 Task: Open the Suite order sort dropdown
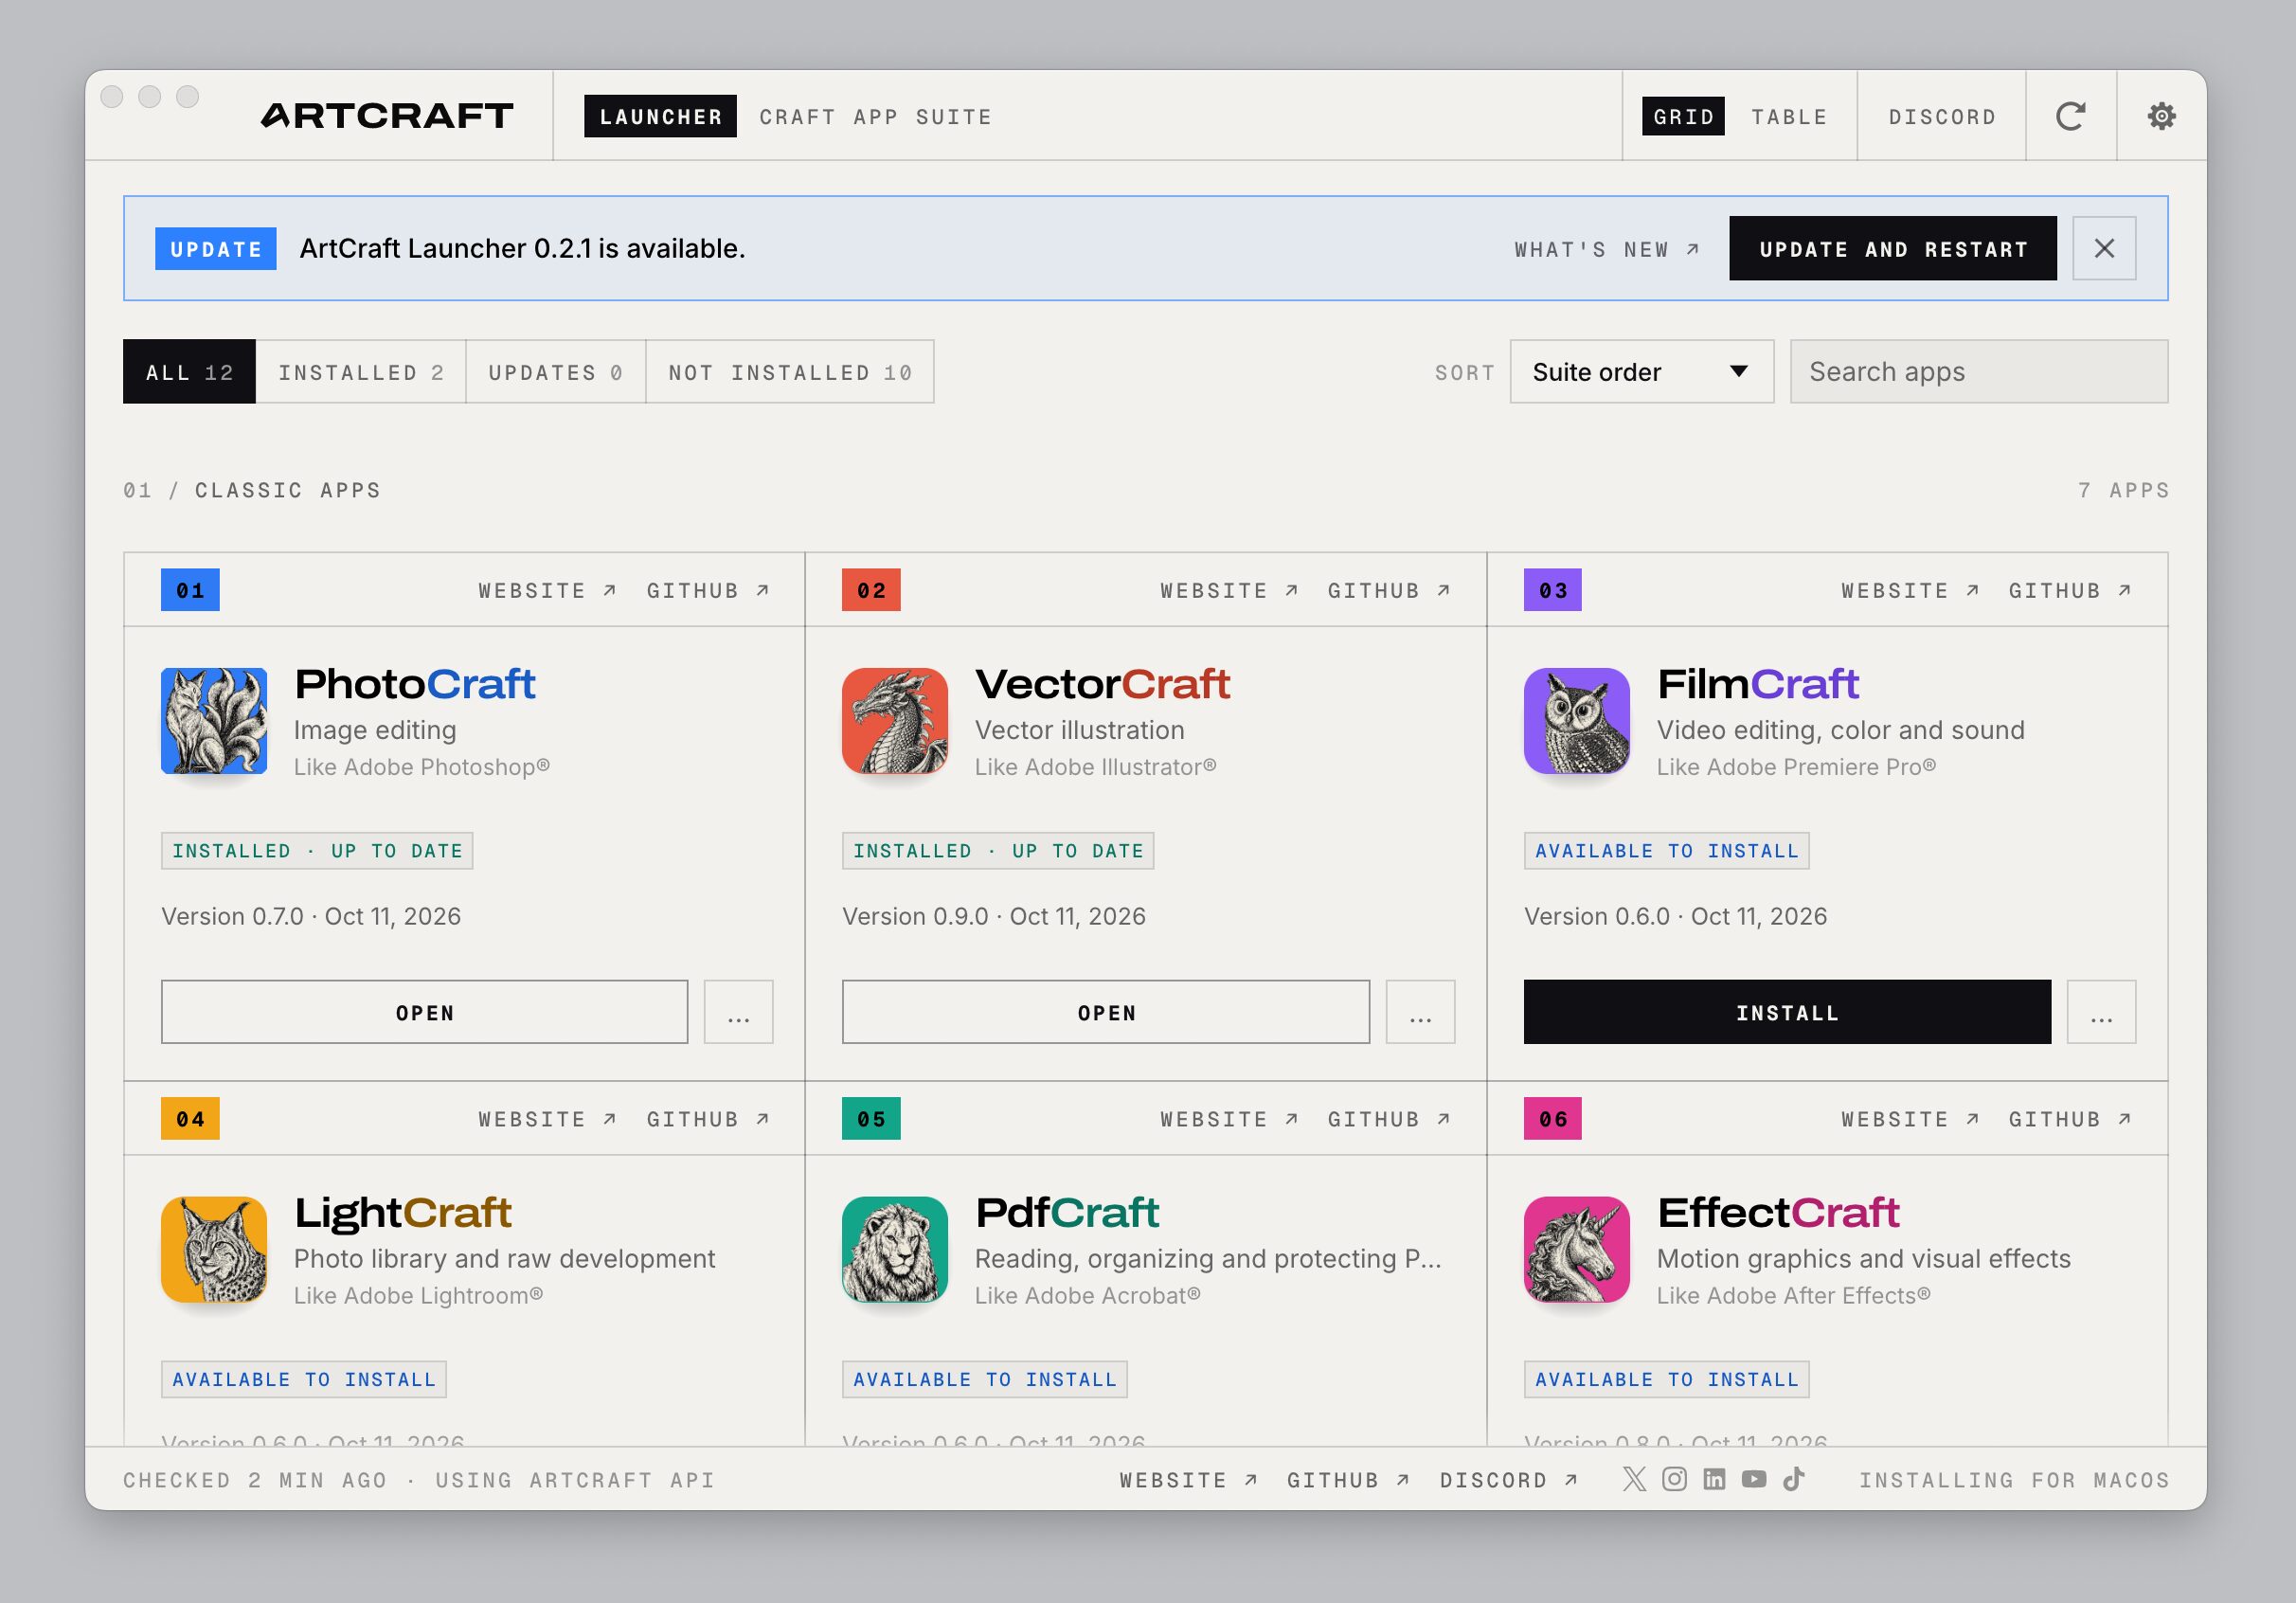click(1642, 372)
